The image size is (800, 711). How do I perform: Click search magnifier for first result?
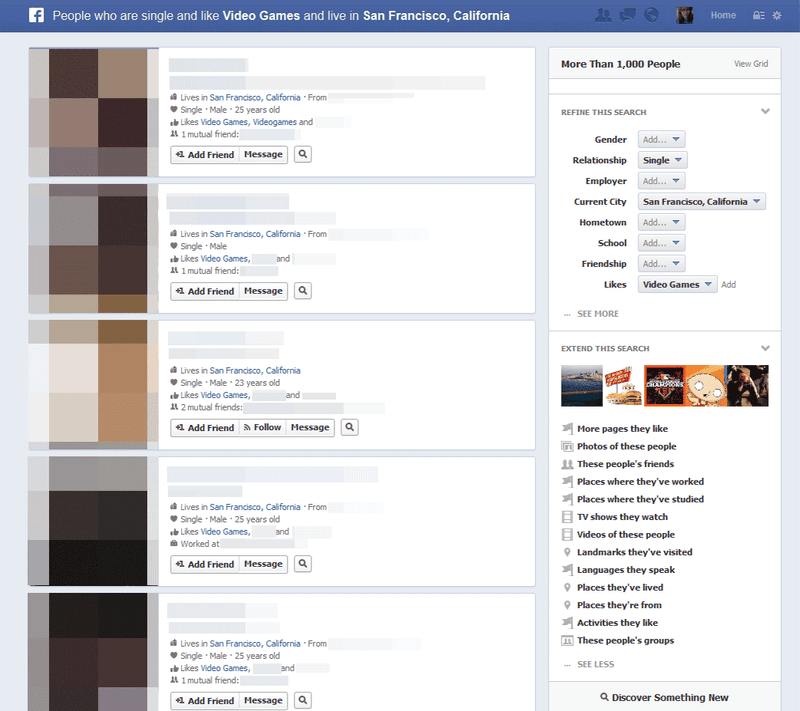click(303, 154)
